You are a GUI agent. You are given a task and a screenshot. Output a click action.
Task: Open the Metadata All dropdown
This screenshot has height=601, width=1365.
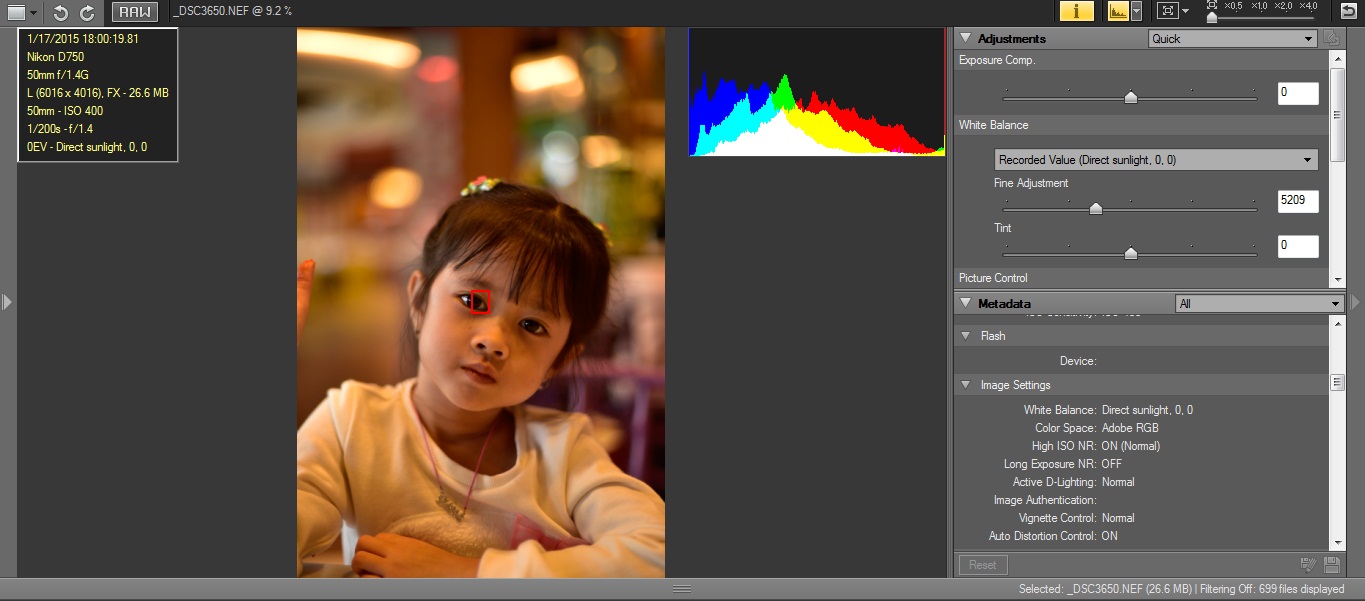[x=1258, y=304]
